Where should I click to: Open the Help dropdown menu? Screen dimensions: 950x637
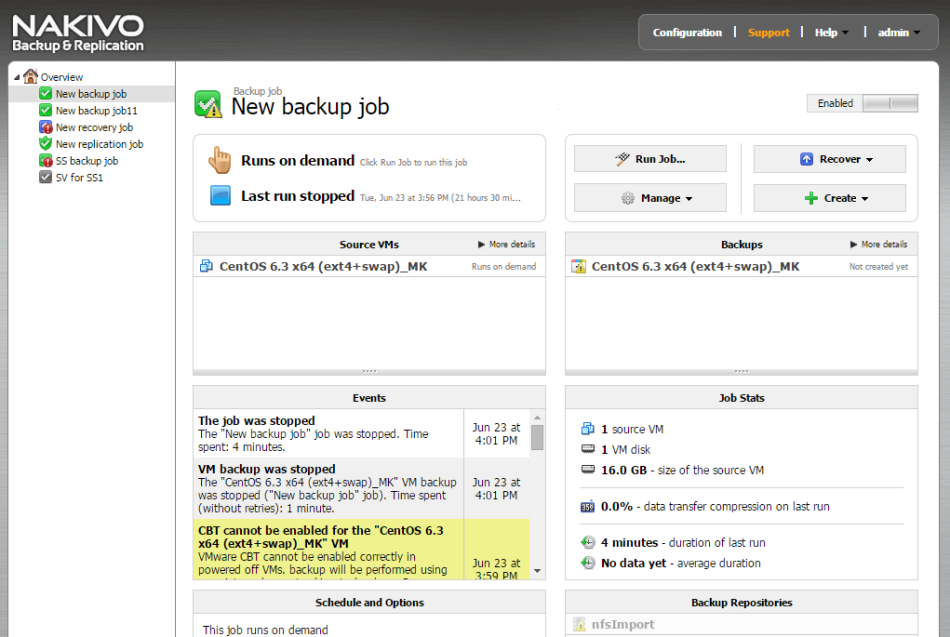(x=831, y=32)
